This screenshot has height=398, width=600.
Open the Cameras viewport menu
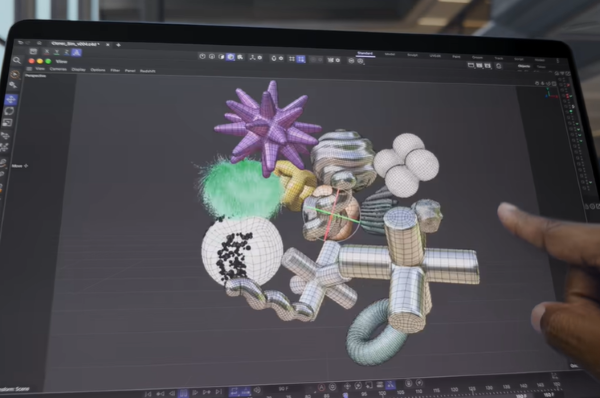tap(58, 69)
